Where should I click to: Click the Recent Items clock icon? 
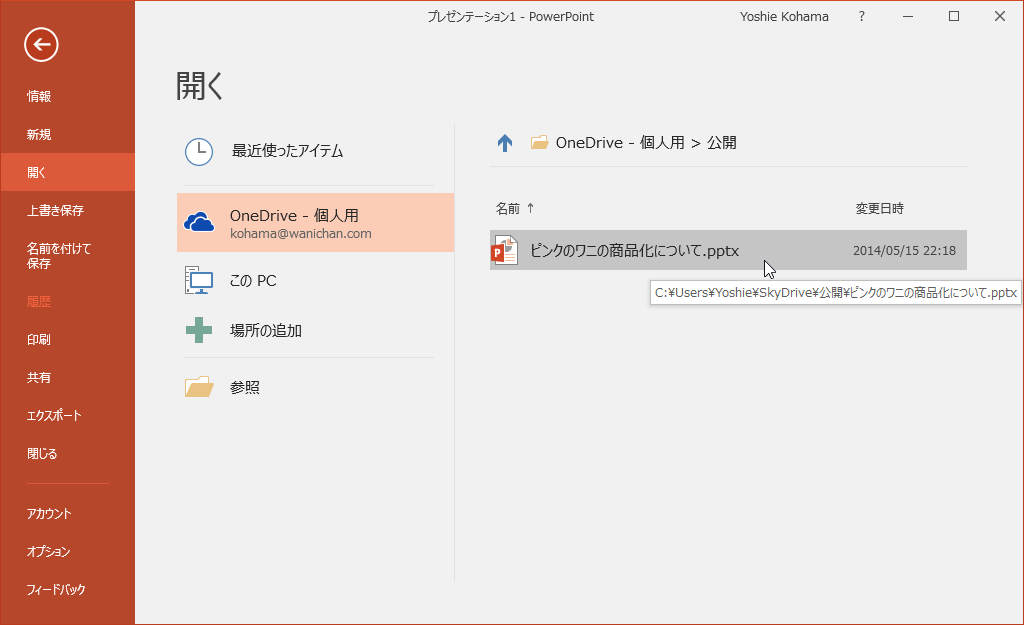[199, 151]
